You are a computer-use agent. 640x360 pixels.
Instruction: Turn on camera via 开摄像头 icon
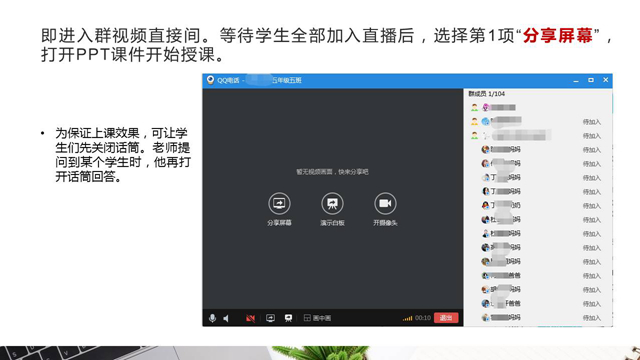click(x=385, y=203)
